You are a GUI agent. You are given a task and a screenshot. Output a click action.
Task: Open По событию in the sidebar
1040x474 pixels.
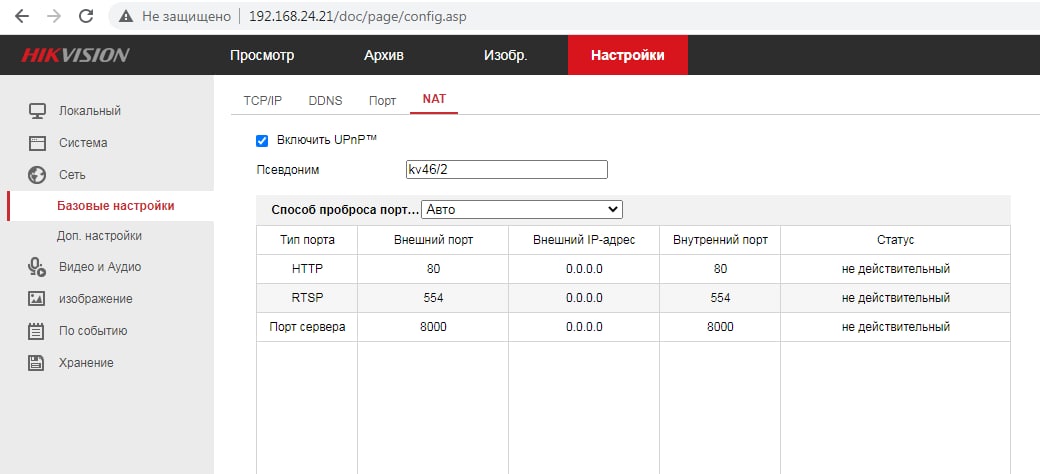[93, 331]
